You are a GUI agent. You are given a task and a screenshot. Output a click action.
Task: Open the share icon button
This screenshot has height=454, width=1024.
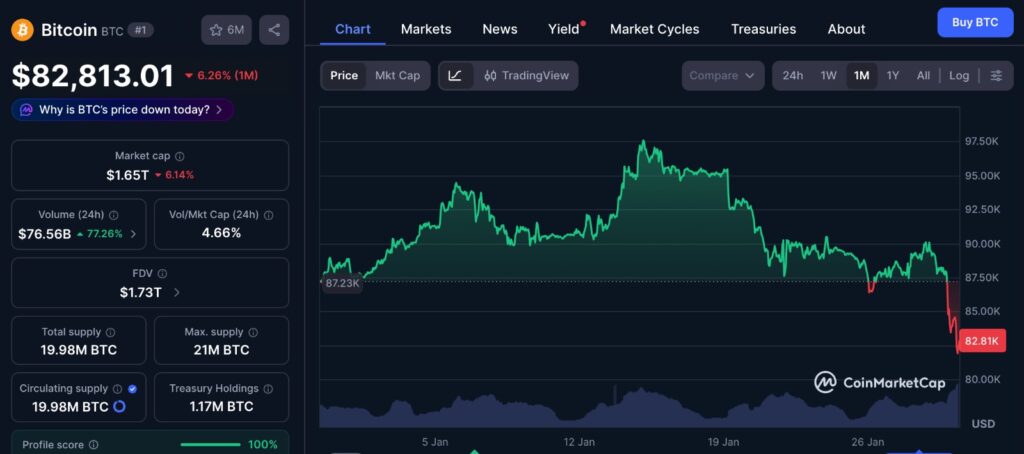pyautogui.click(x=274, y=29)
